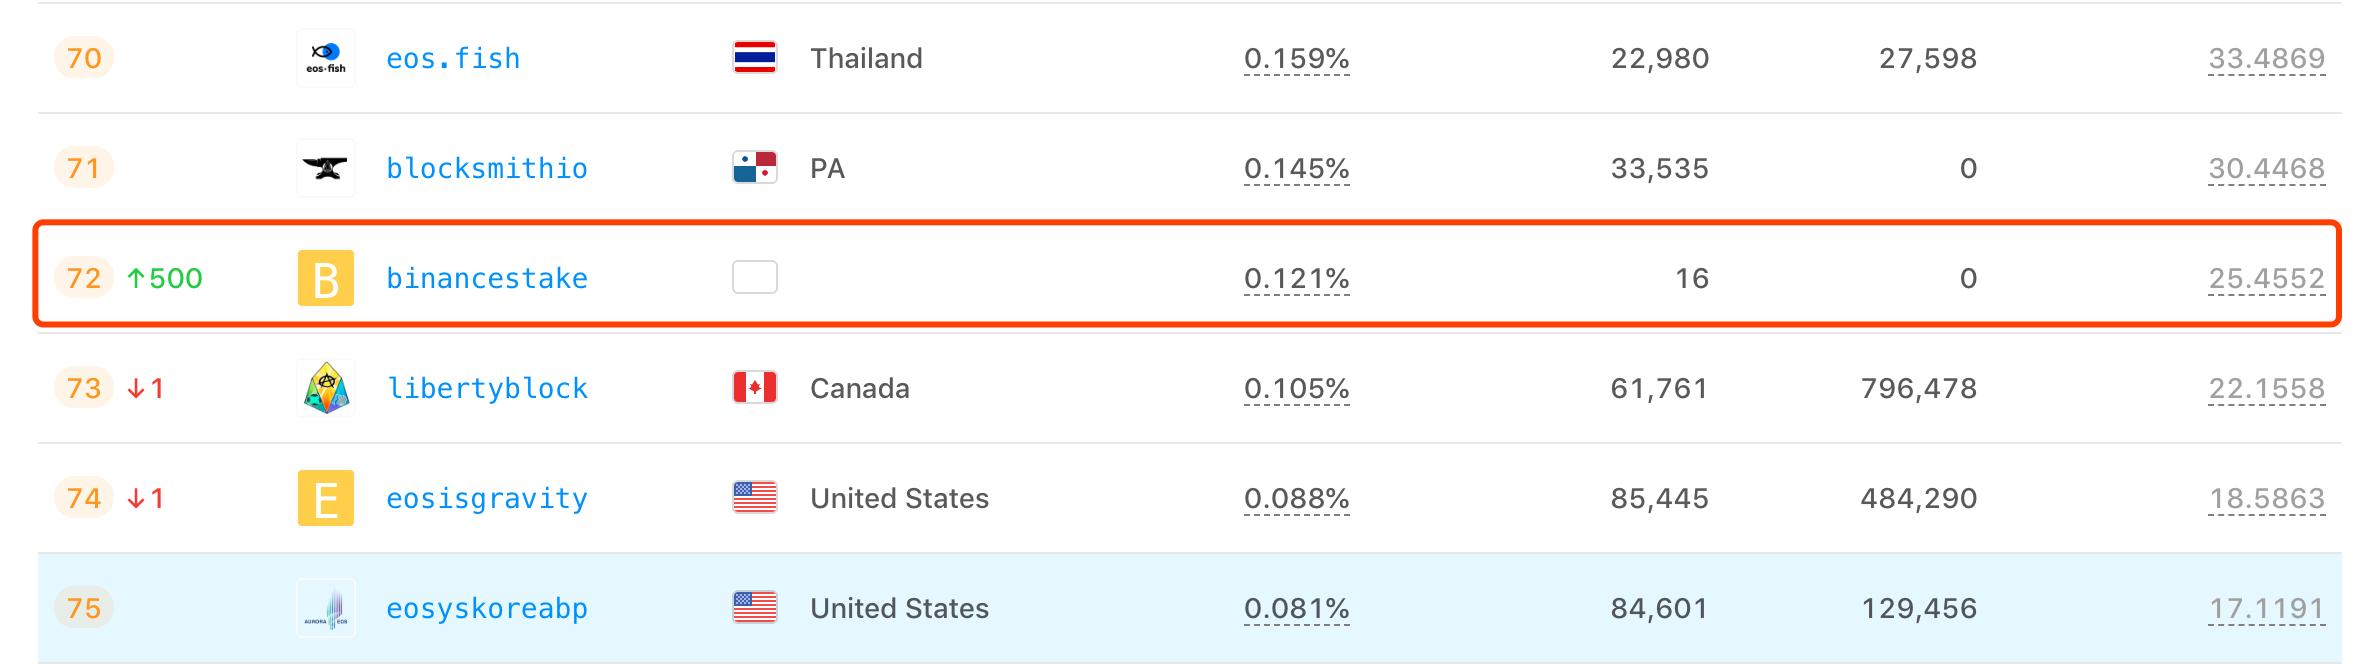2362x668 pixels.
Task: Select the yellow E icon for eosisgravity
Action: 327,497
